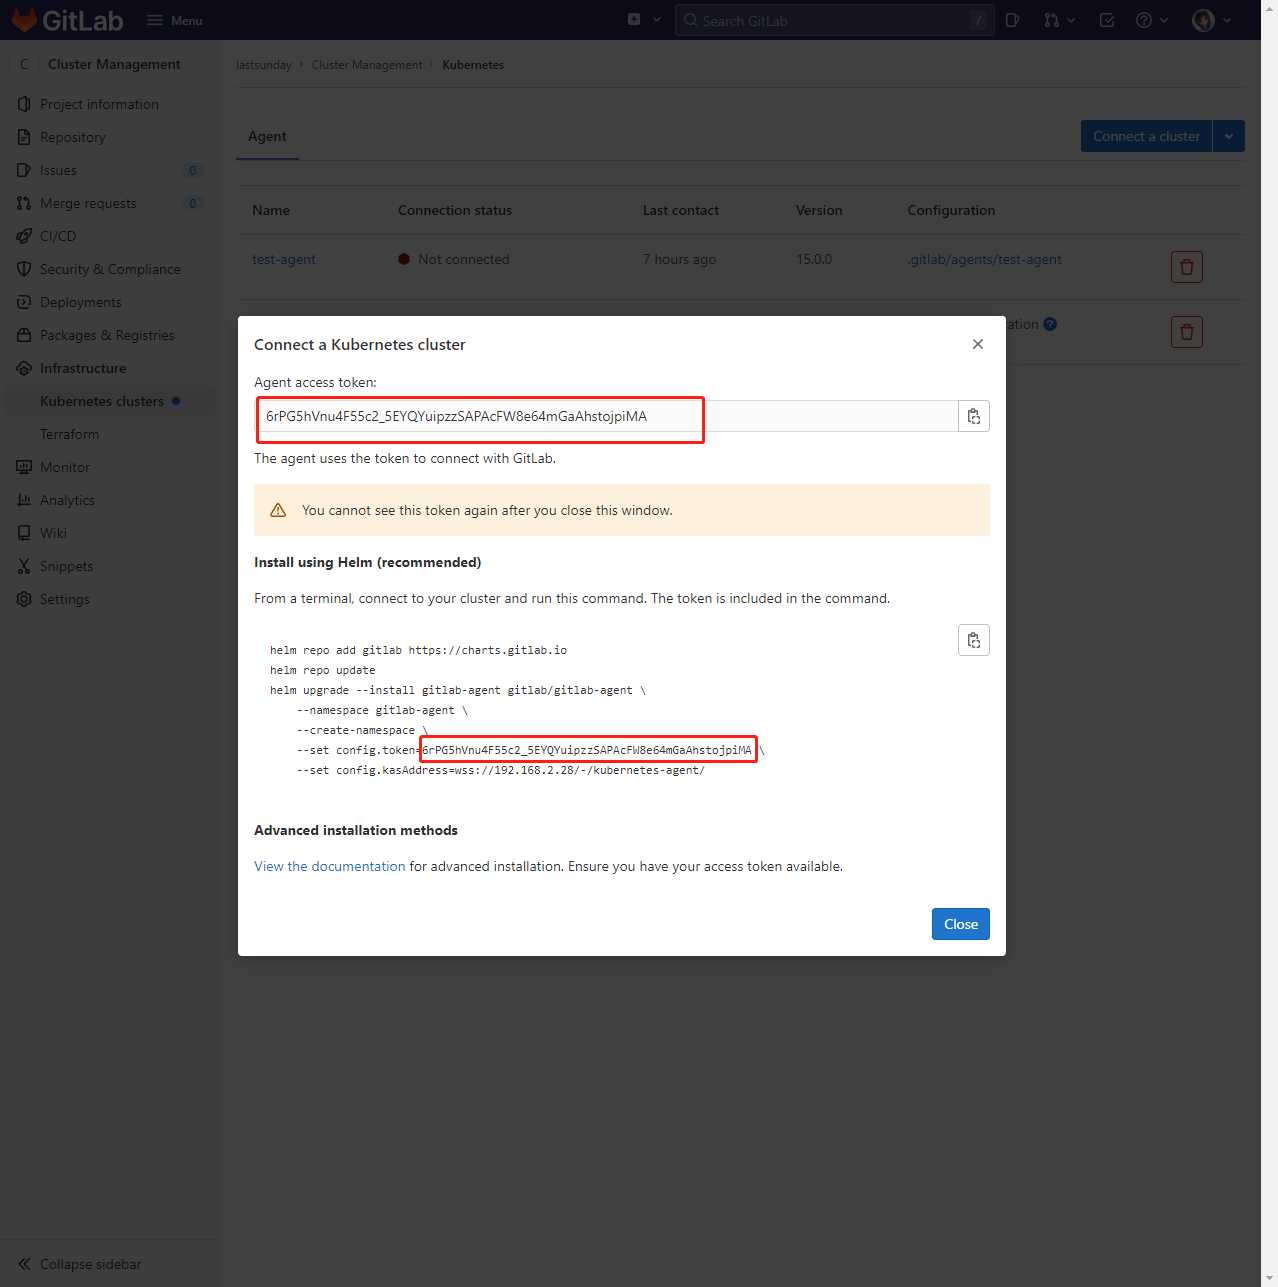
Task: Close the Connect a Kubernetes cluster dialog X
Action: pyautogui.click(x=978, y=344)
